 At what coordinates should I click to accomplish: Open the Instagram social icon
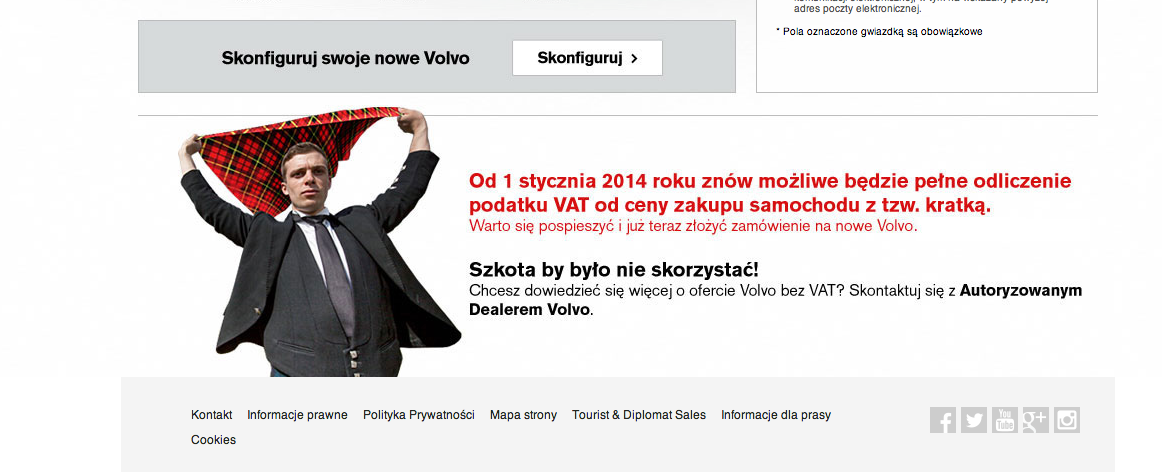tap(1067, 420)
